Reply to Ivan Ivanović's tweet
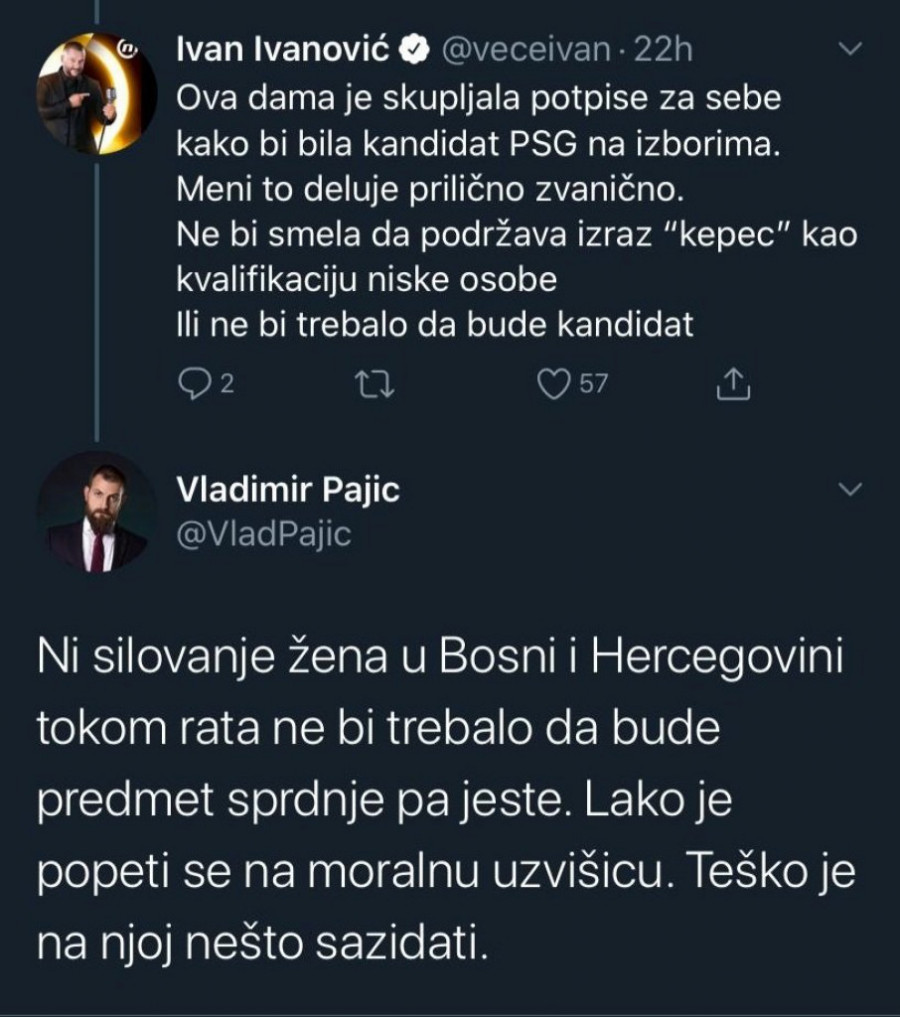The height and width of the screenshot is (1017, 900). coord(191,384)
